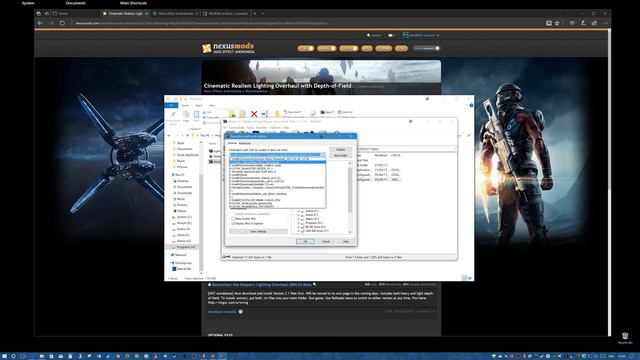Click the Nexus Mods logo
The height and width of the screenshot is (360, 640).
point(228,48)
